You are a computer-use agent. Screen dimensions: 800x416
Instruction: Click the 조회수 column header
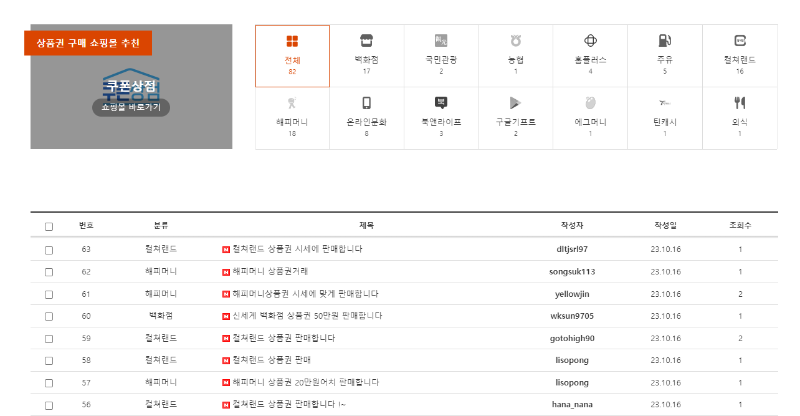tap(740, 225)
